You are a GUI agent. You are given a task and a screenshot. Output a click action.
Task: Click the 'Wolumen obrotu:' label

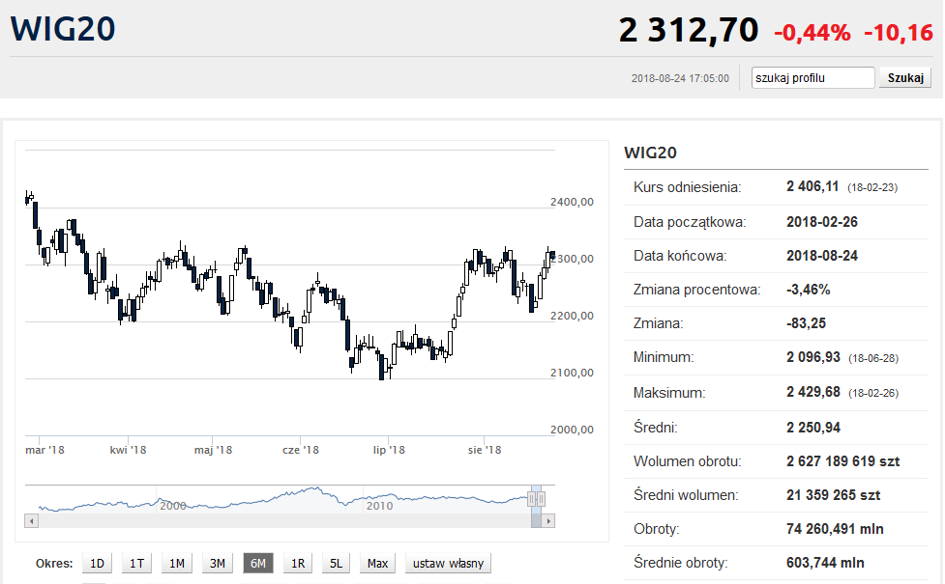pos(687,461)
